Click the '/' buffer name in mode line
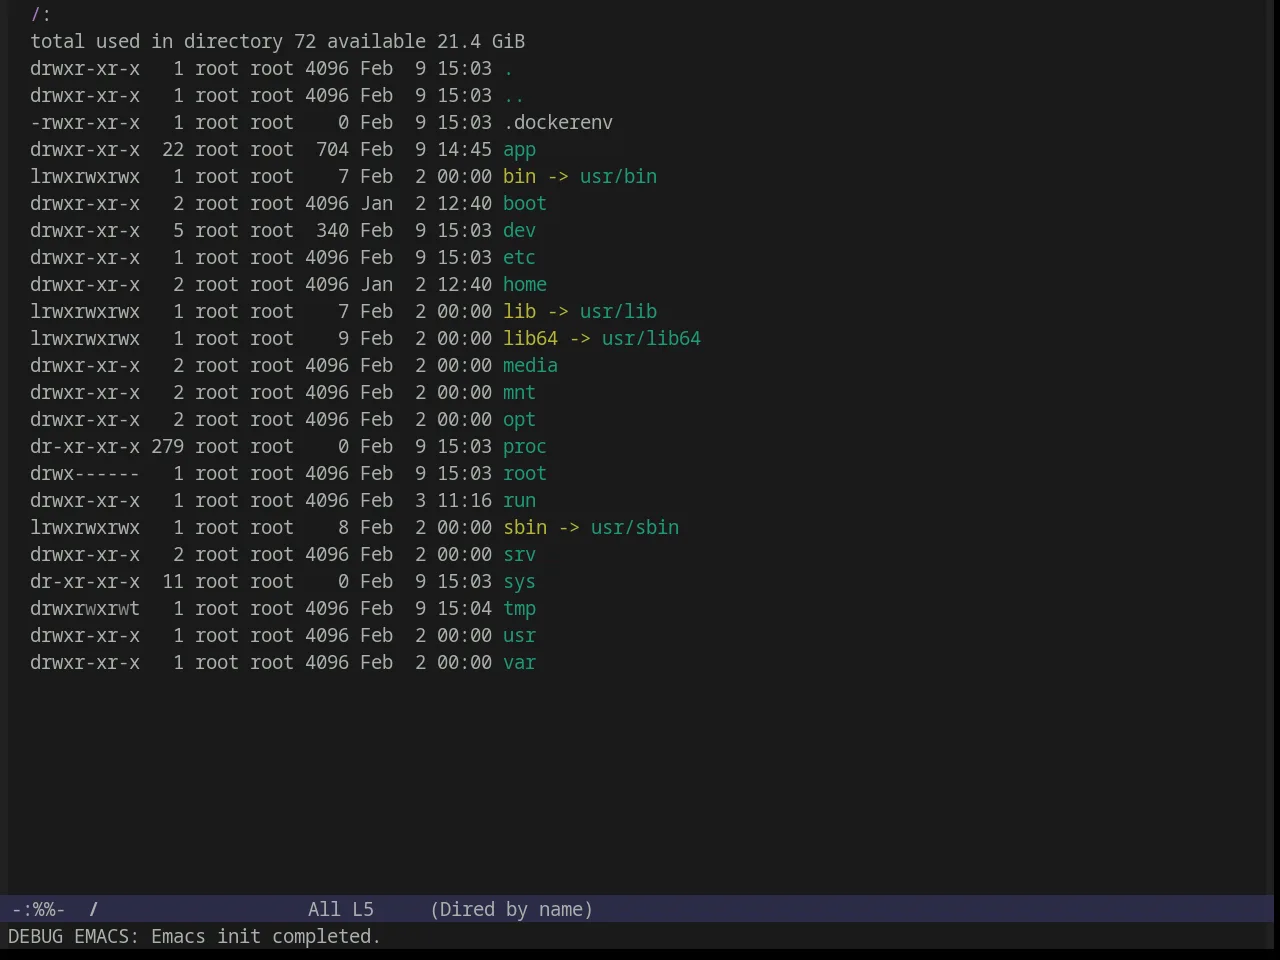 tap(94, 909)
